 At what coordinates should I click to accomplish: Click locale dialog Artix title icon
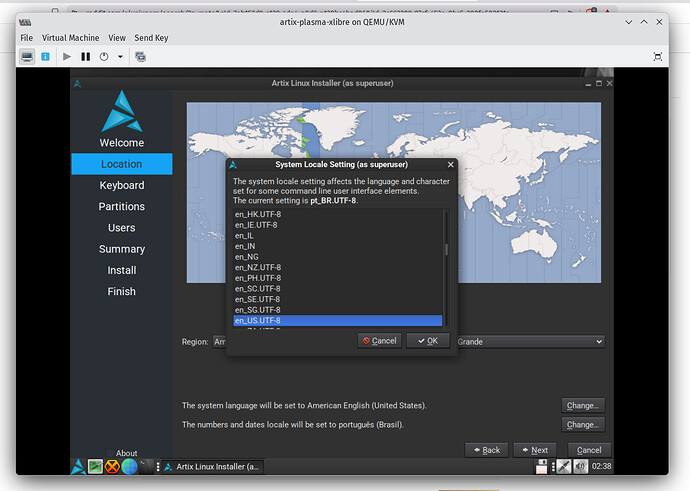click(x=233, y=165)
